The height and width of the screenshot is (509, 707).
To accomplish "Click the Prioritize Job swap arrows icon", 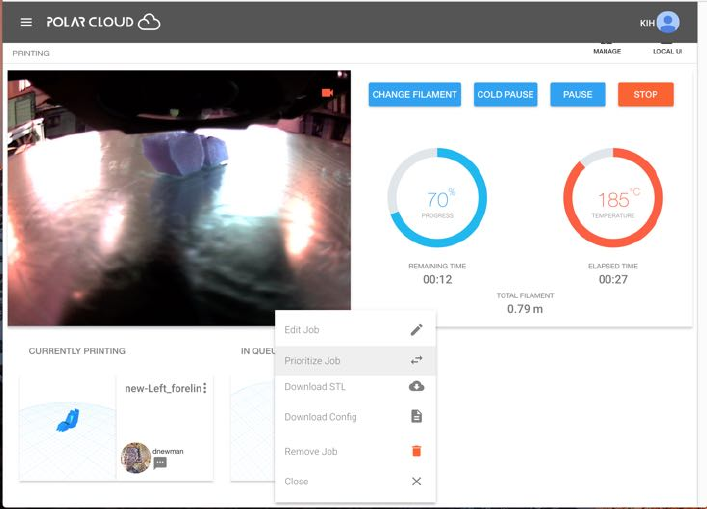I will [x=416, y=360].
